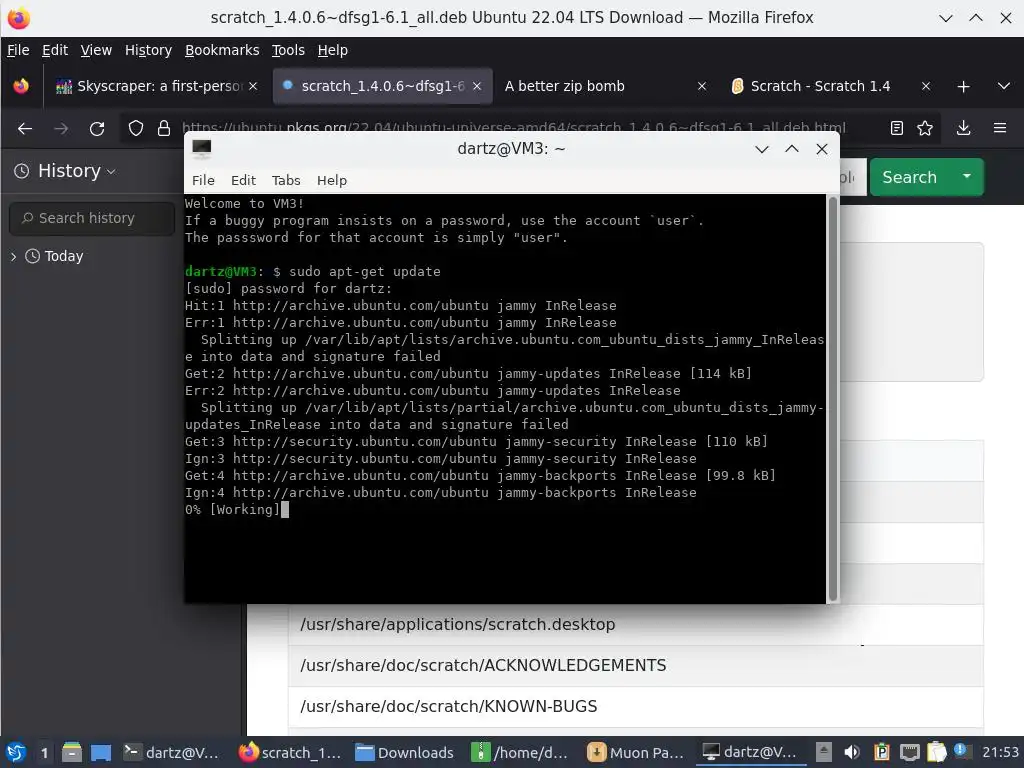Click the Firefox back arrow button
Screen dimensions: 1024x768
[x=25, y=129]
